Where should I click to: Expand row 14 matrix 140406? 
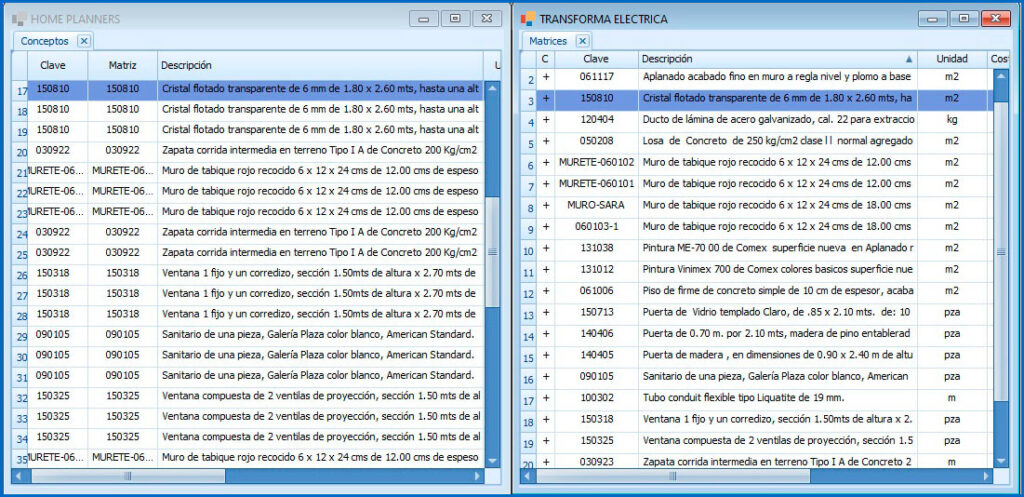click(545, 334)
